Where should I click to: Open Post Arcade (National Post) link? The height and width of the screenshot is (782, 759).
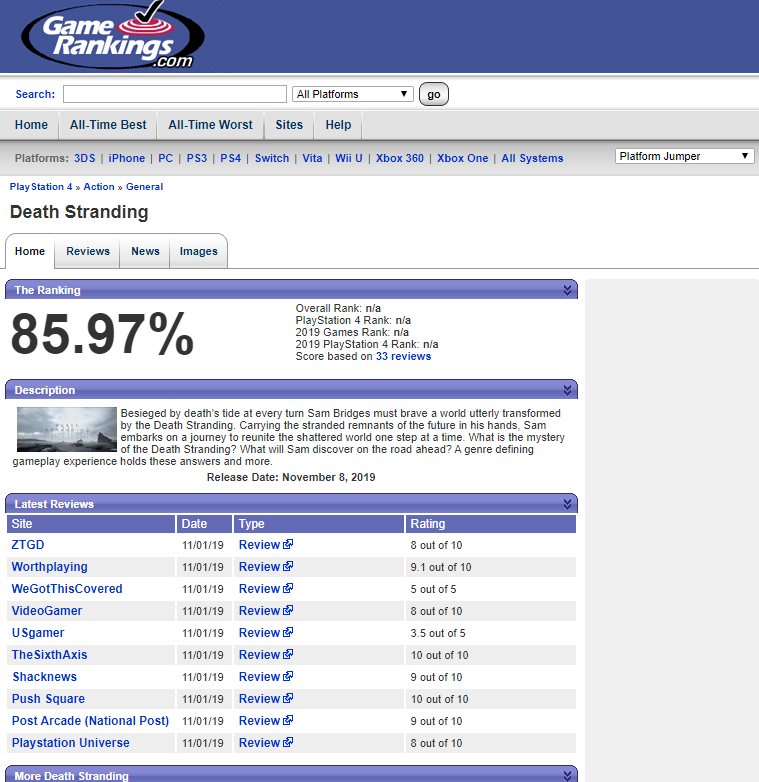tap(90, 721)
